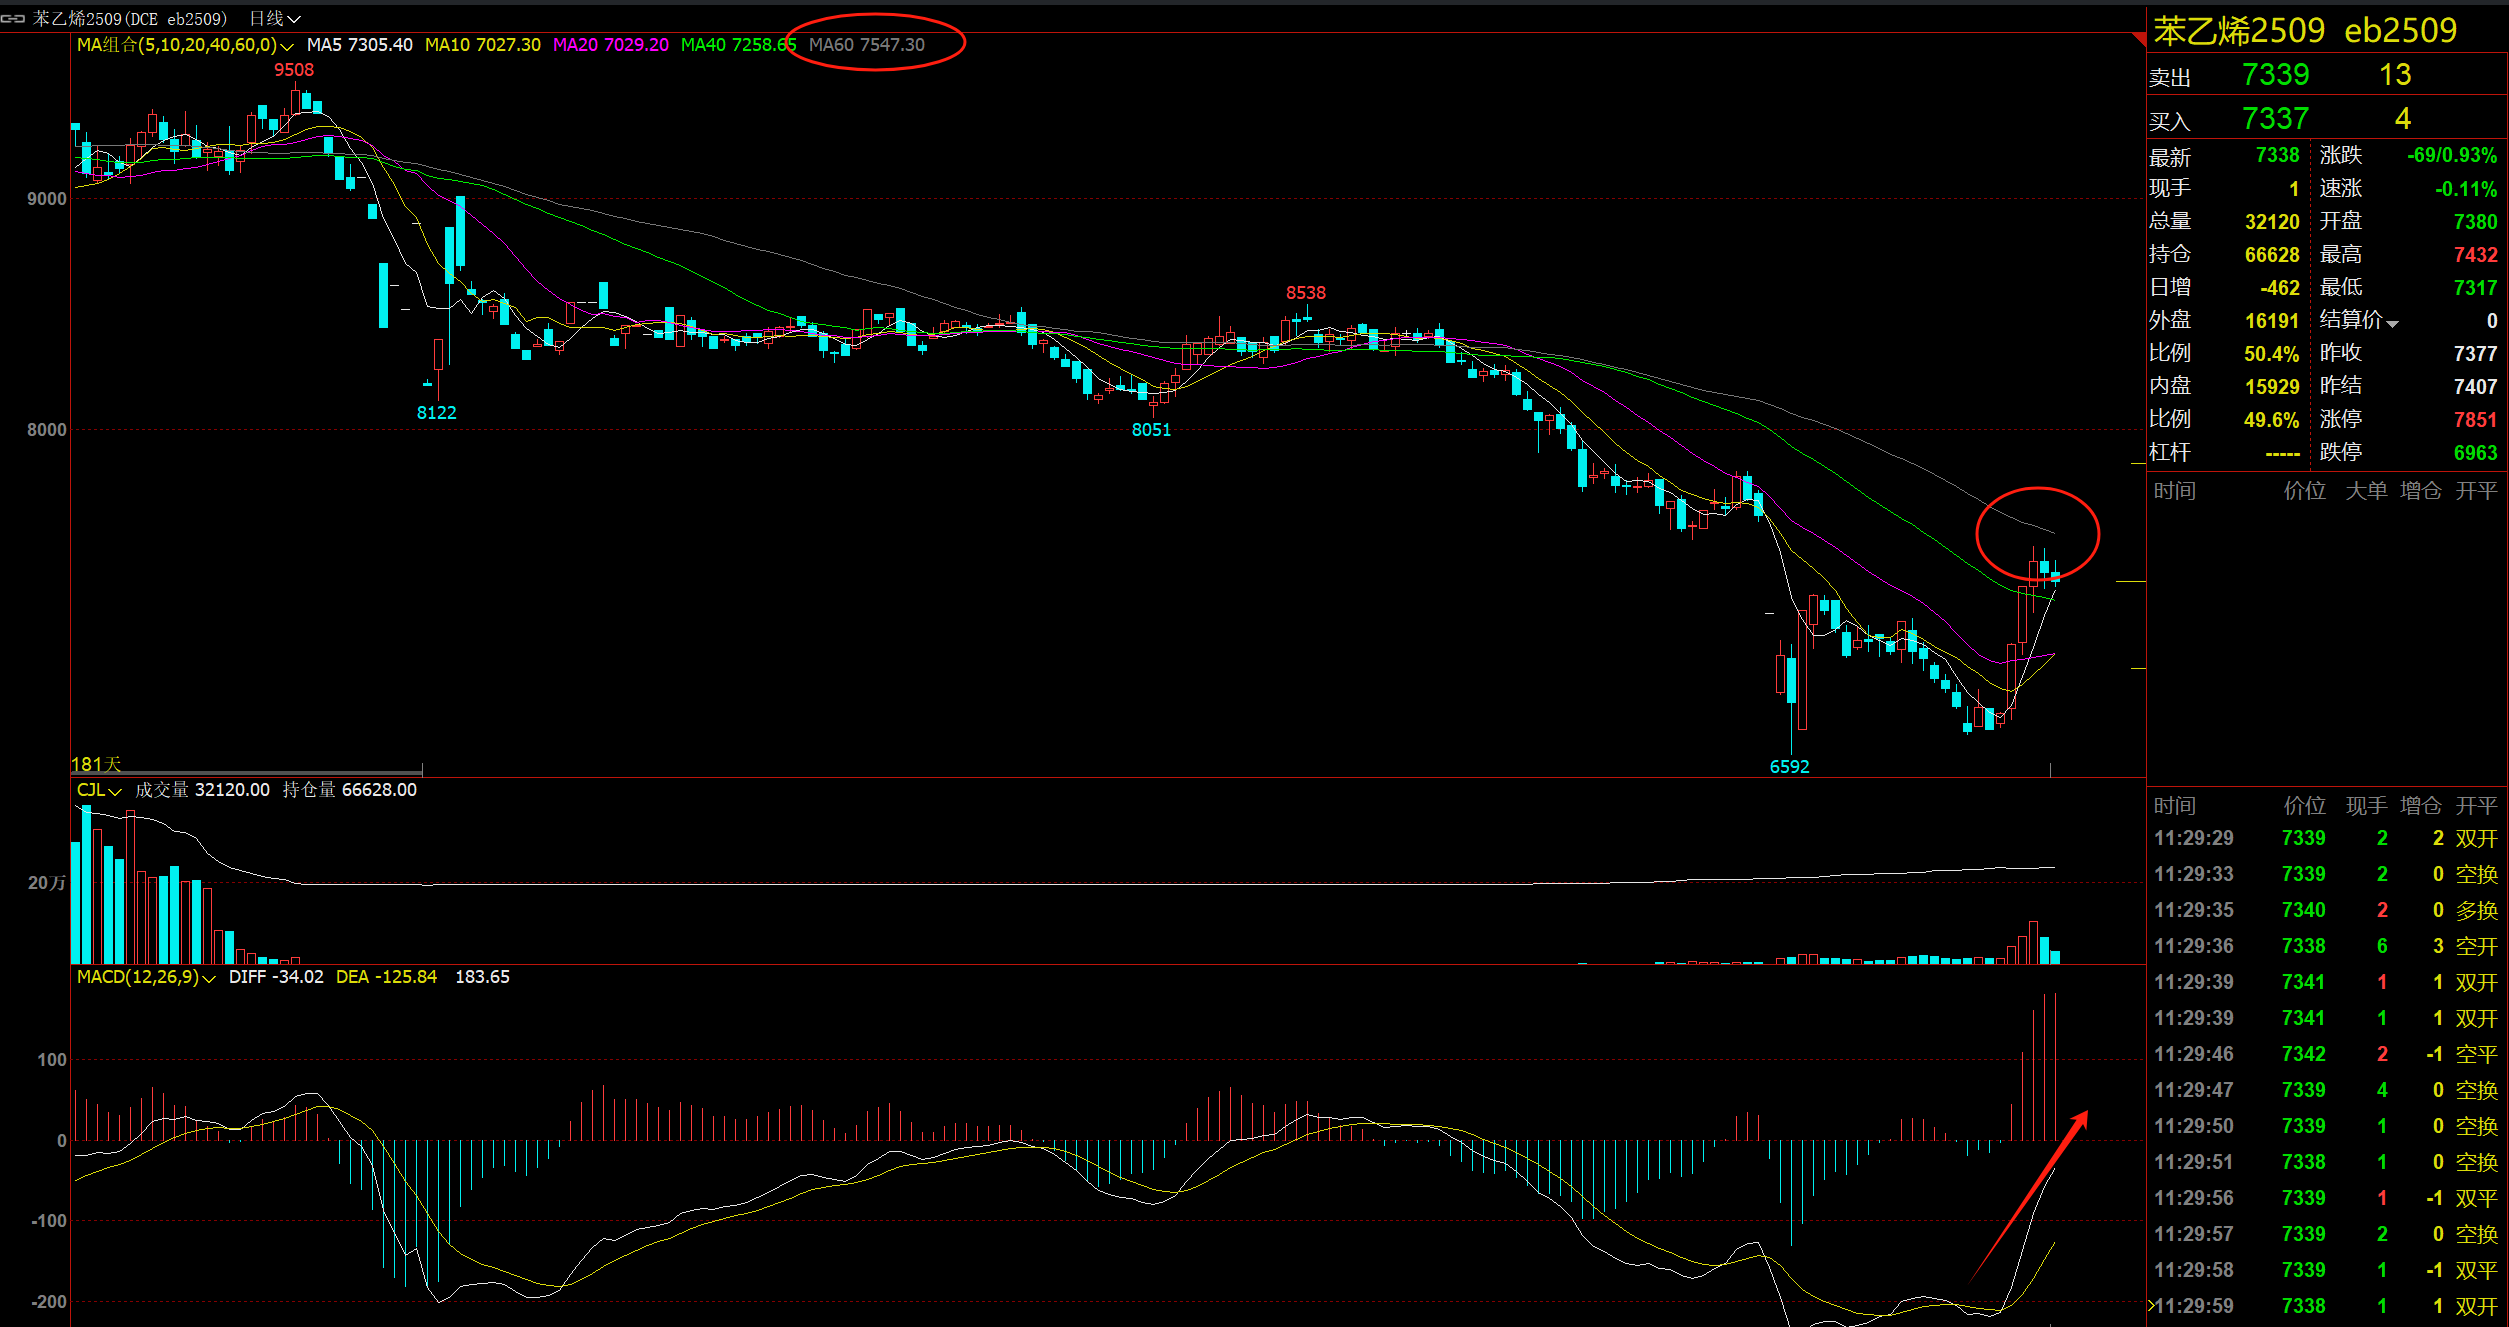Click the 昨结 value 7407
Image resolution: width=2509 pixels, height=1327 pixels.
click(2475, 387)
